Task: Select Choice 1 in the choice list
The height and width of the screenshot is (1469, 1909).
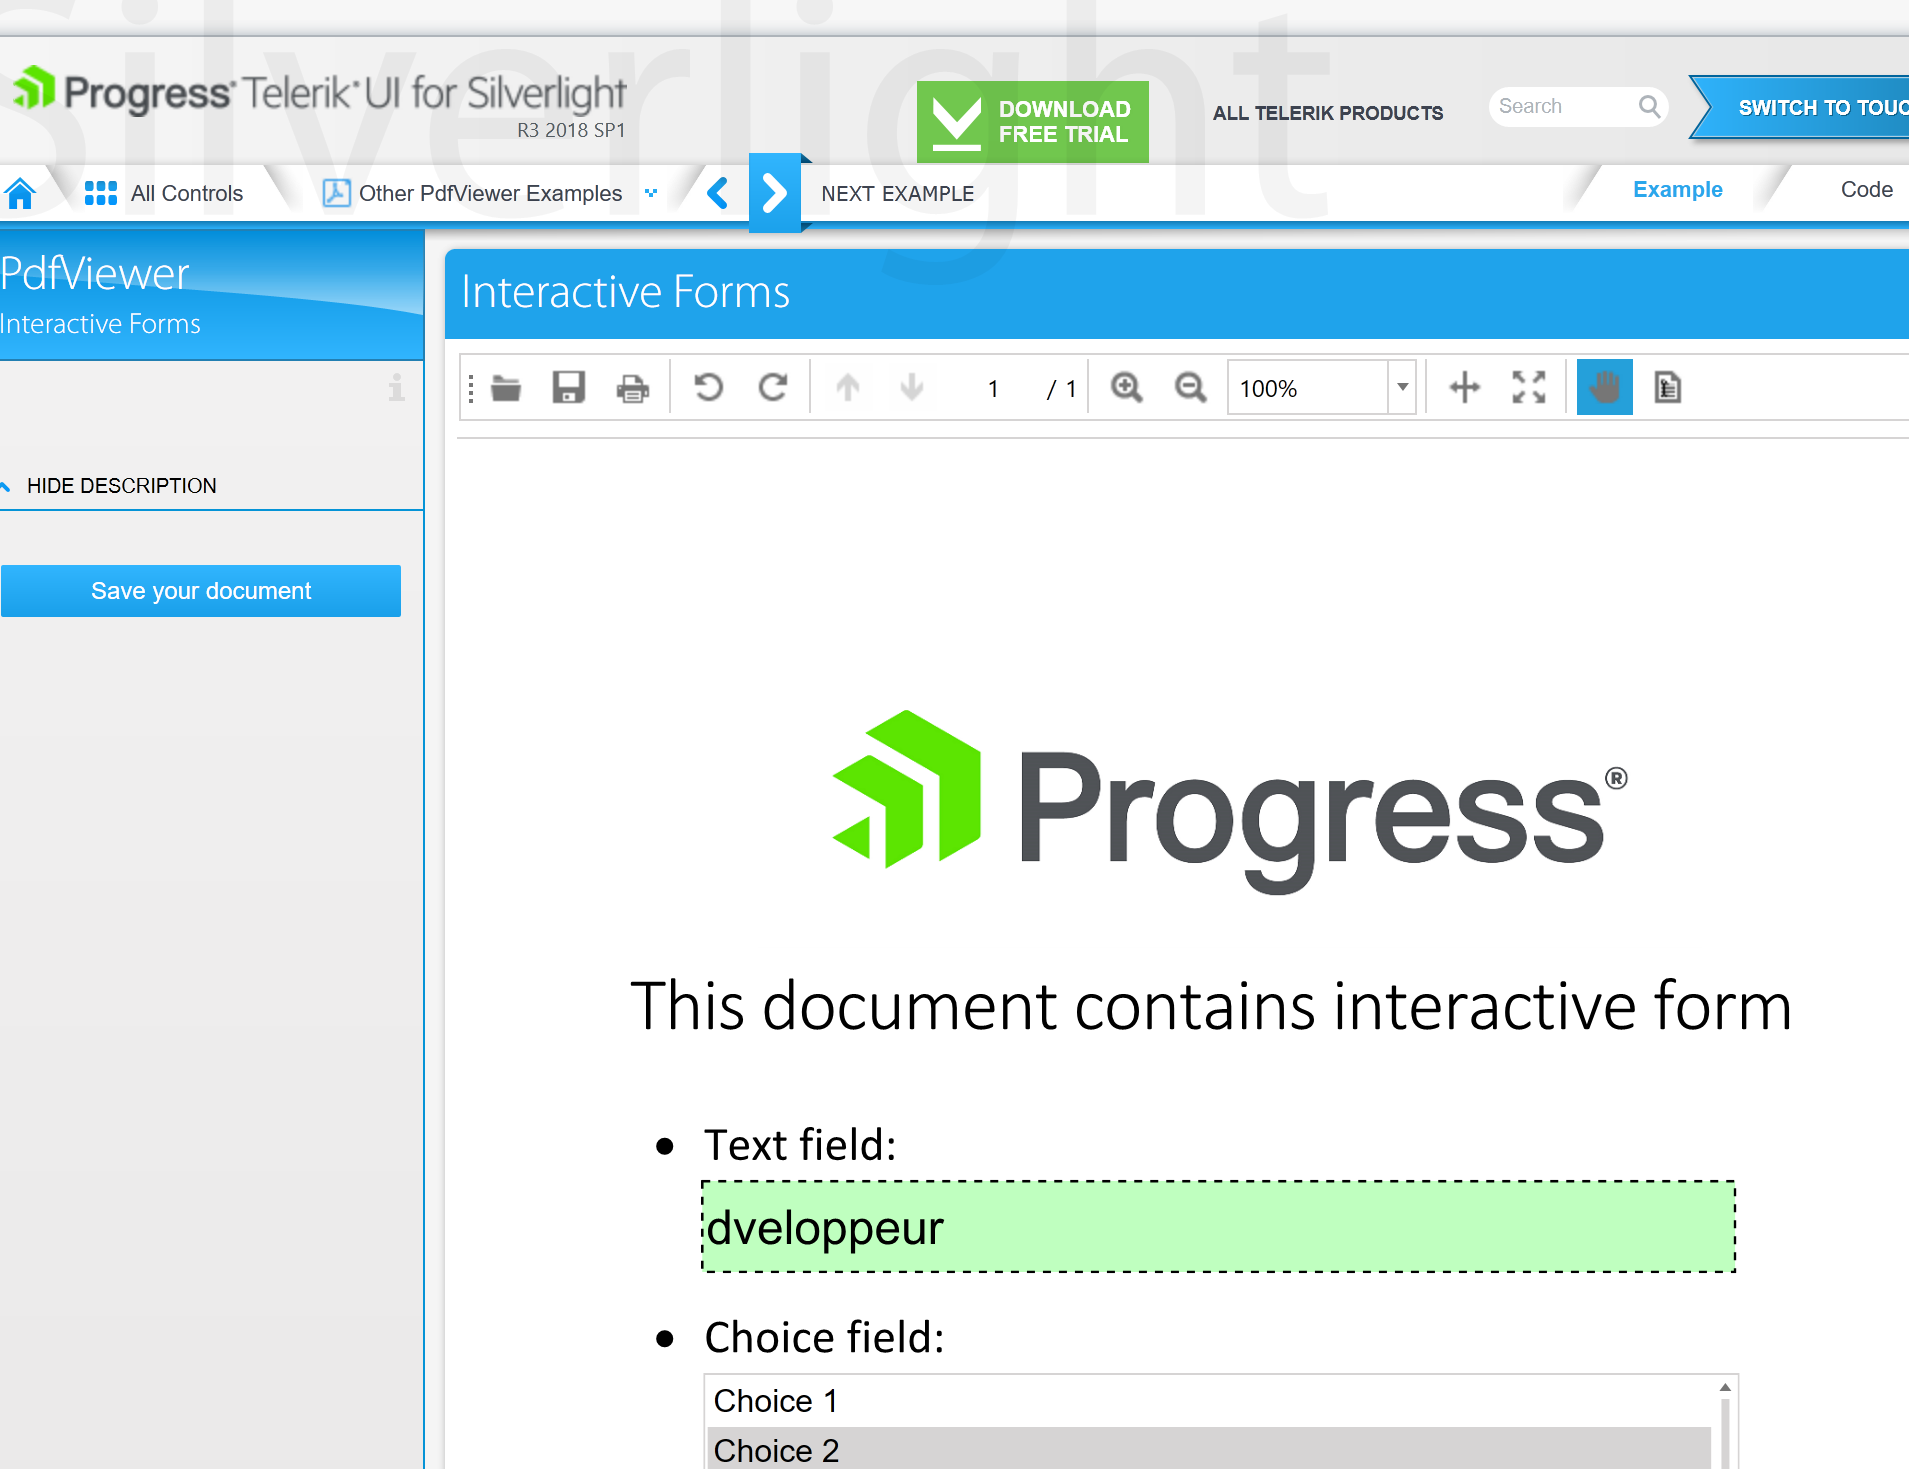Action: [1210, 1401]
